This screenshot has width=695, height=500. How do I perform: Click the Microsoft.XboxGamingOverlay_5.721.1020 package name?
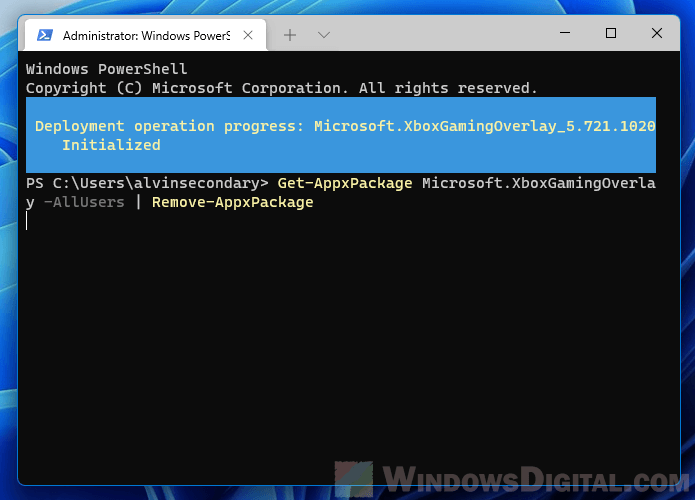[485, 126]
